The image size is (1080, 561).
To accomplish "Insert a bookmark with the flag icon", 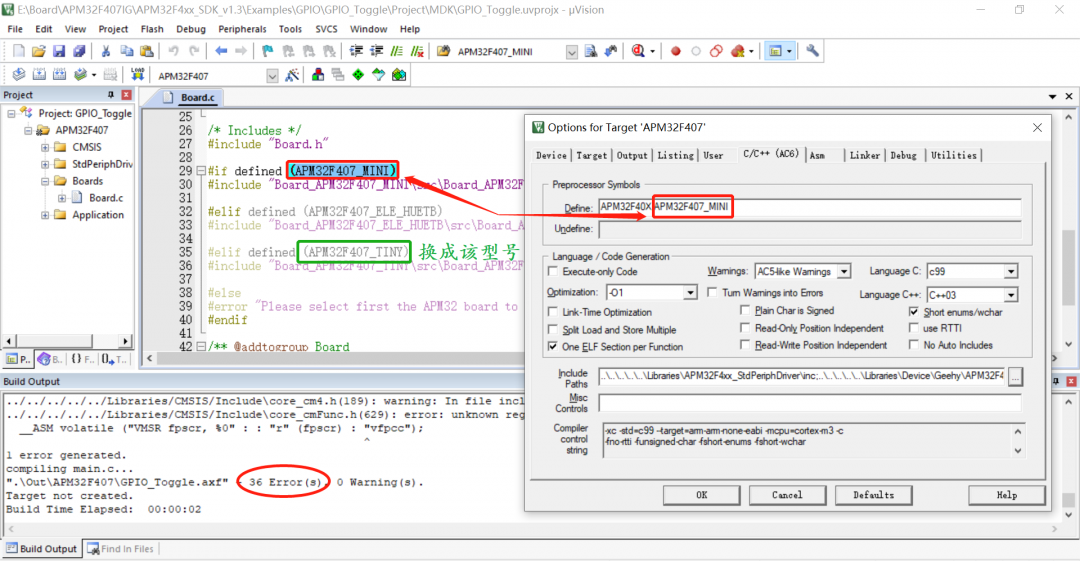I will pyautogui.click(x=268, y=51).
